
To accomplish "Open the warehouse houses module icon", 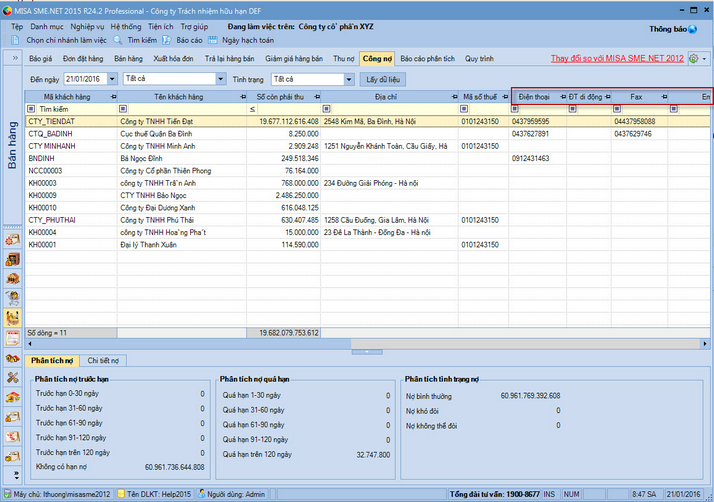I will (13, 358).
